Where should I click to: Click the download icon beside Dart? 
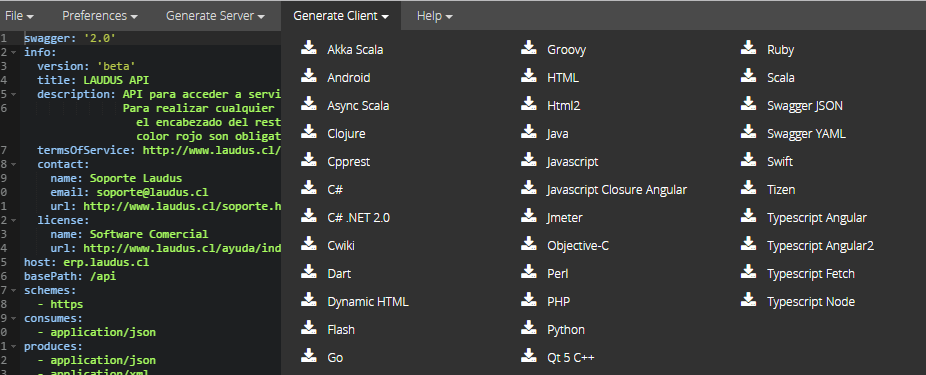(309, 272)
